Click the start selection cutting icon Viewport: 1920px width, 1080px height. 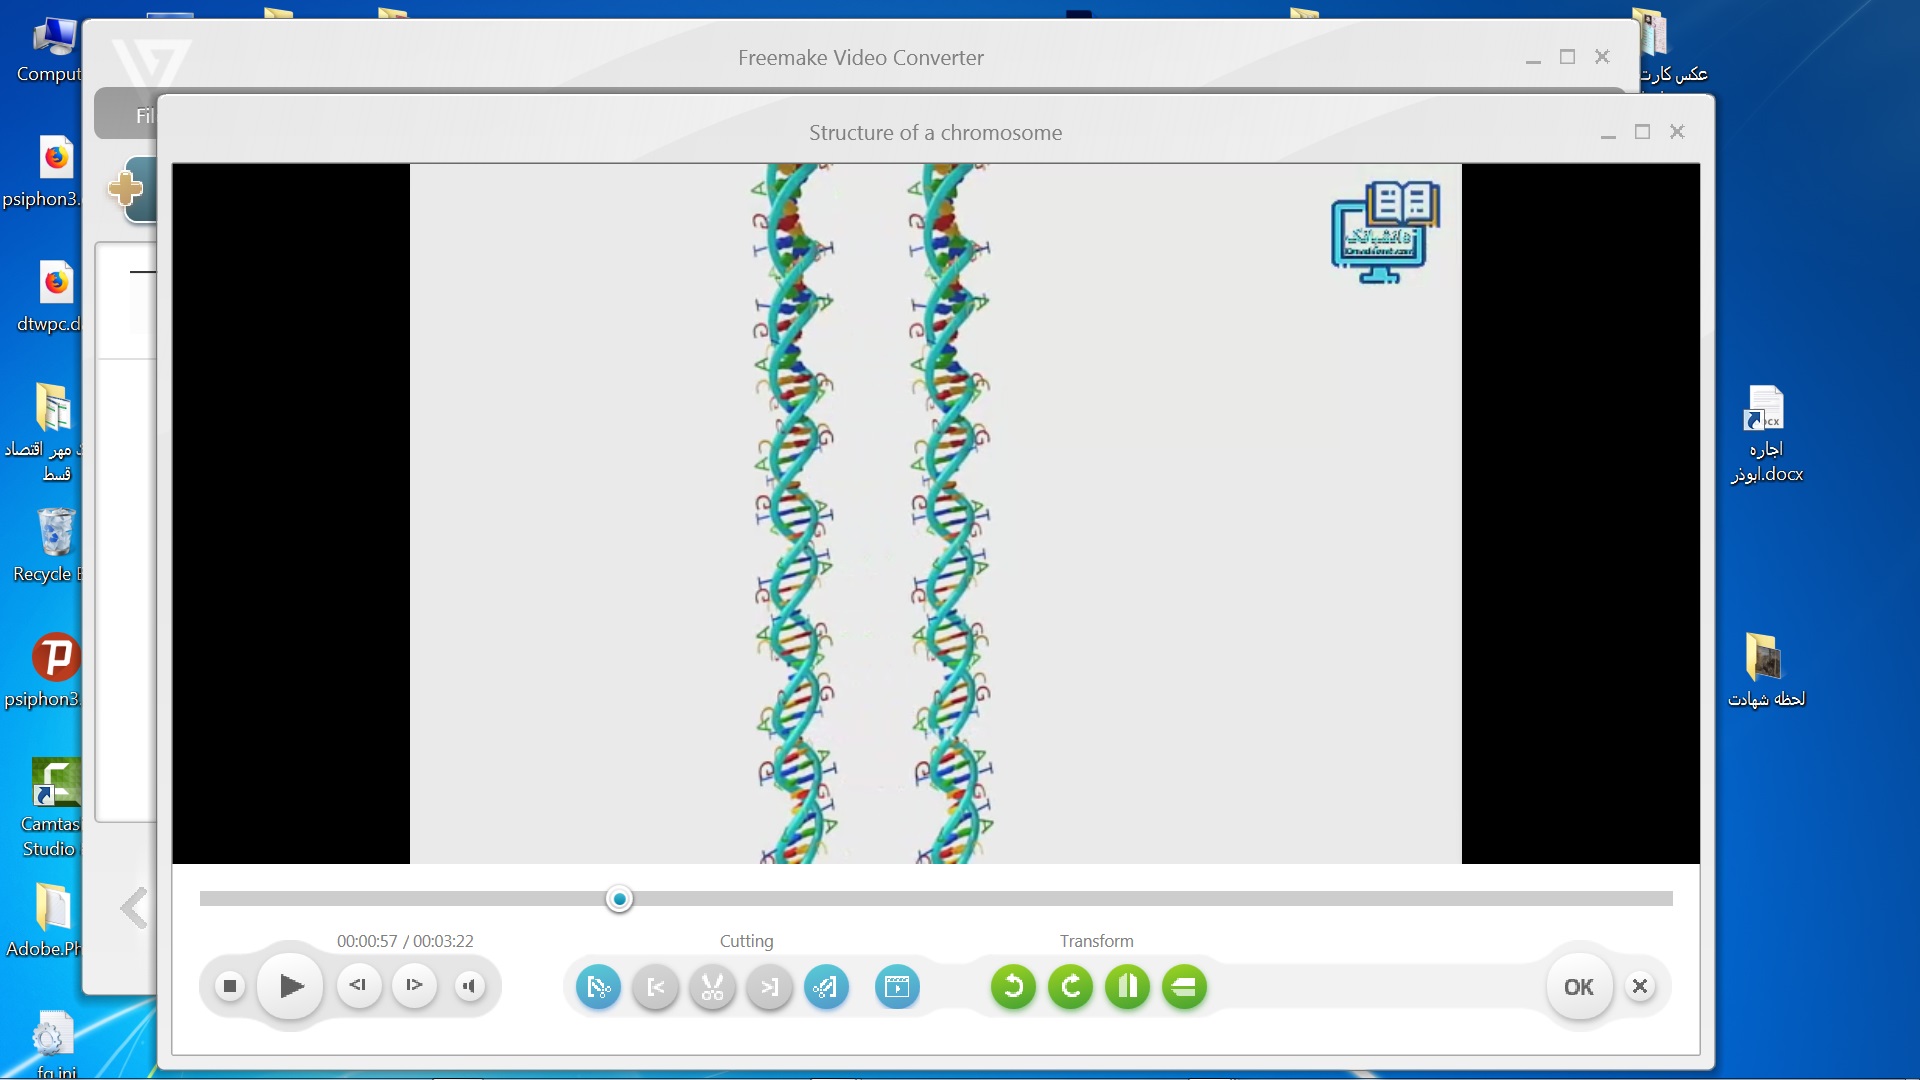(598, 987)
